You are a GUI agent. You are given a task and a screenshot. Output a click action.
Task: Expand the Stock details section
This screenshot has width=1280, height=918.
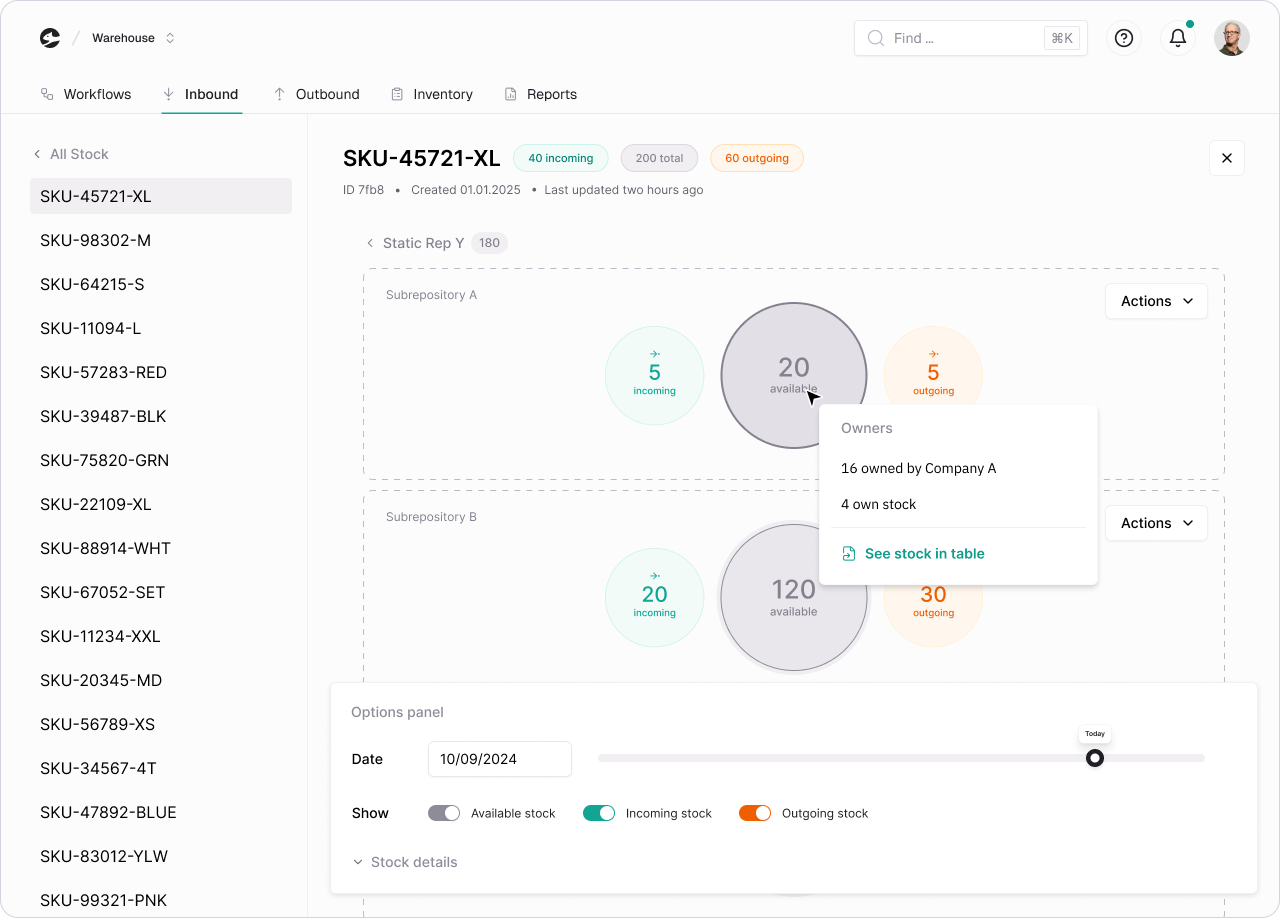(405, 862)
